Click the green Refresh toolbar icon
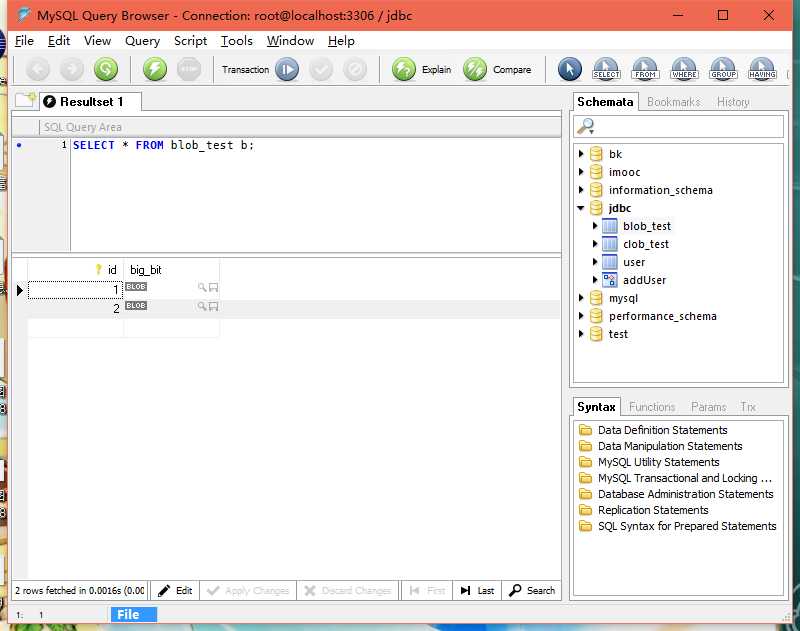Viewport: 800px width, 631px height. tap(106, 69)
